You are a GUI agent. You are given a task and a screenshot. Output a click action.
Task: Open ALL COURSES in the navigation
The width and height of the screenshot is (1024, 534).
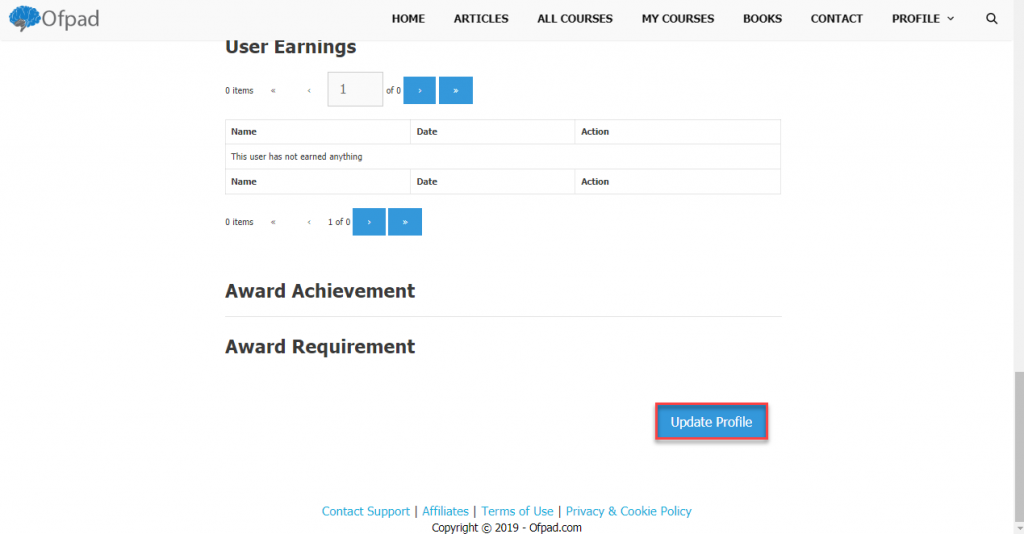pyautogui.click(x=575, y=19)
